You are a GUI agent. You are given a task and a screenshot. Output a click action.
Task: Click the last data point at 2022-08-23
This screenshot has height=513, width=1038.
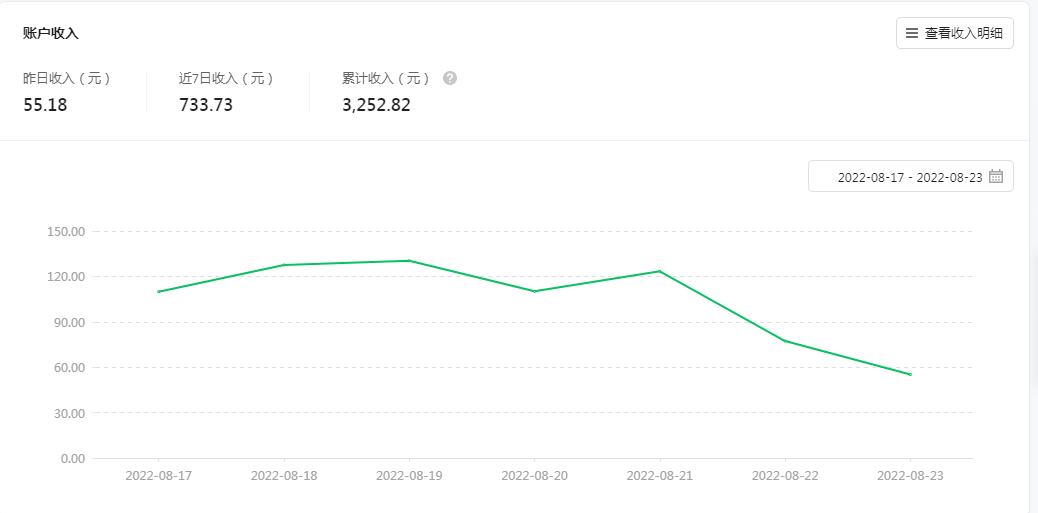click(x=910, y=375)
